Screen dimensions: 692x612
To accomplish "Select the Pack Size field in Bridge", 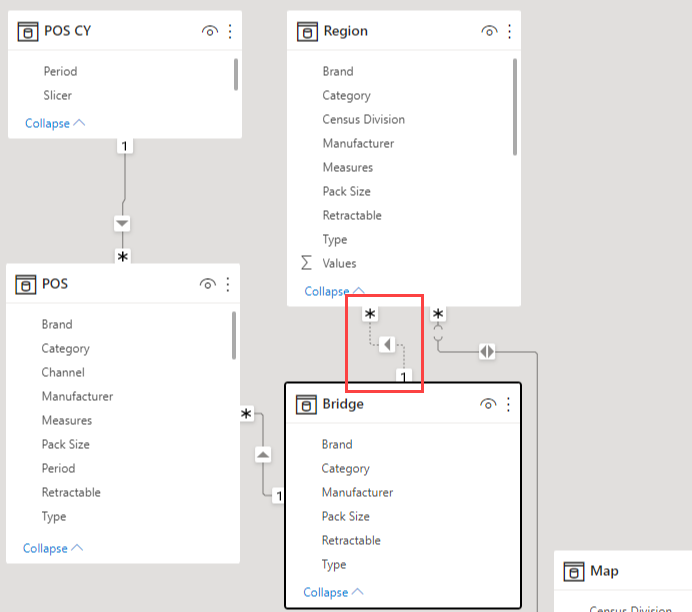I will (x=346, y=516).
